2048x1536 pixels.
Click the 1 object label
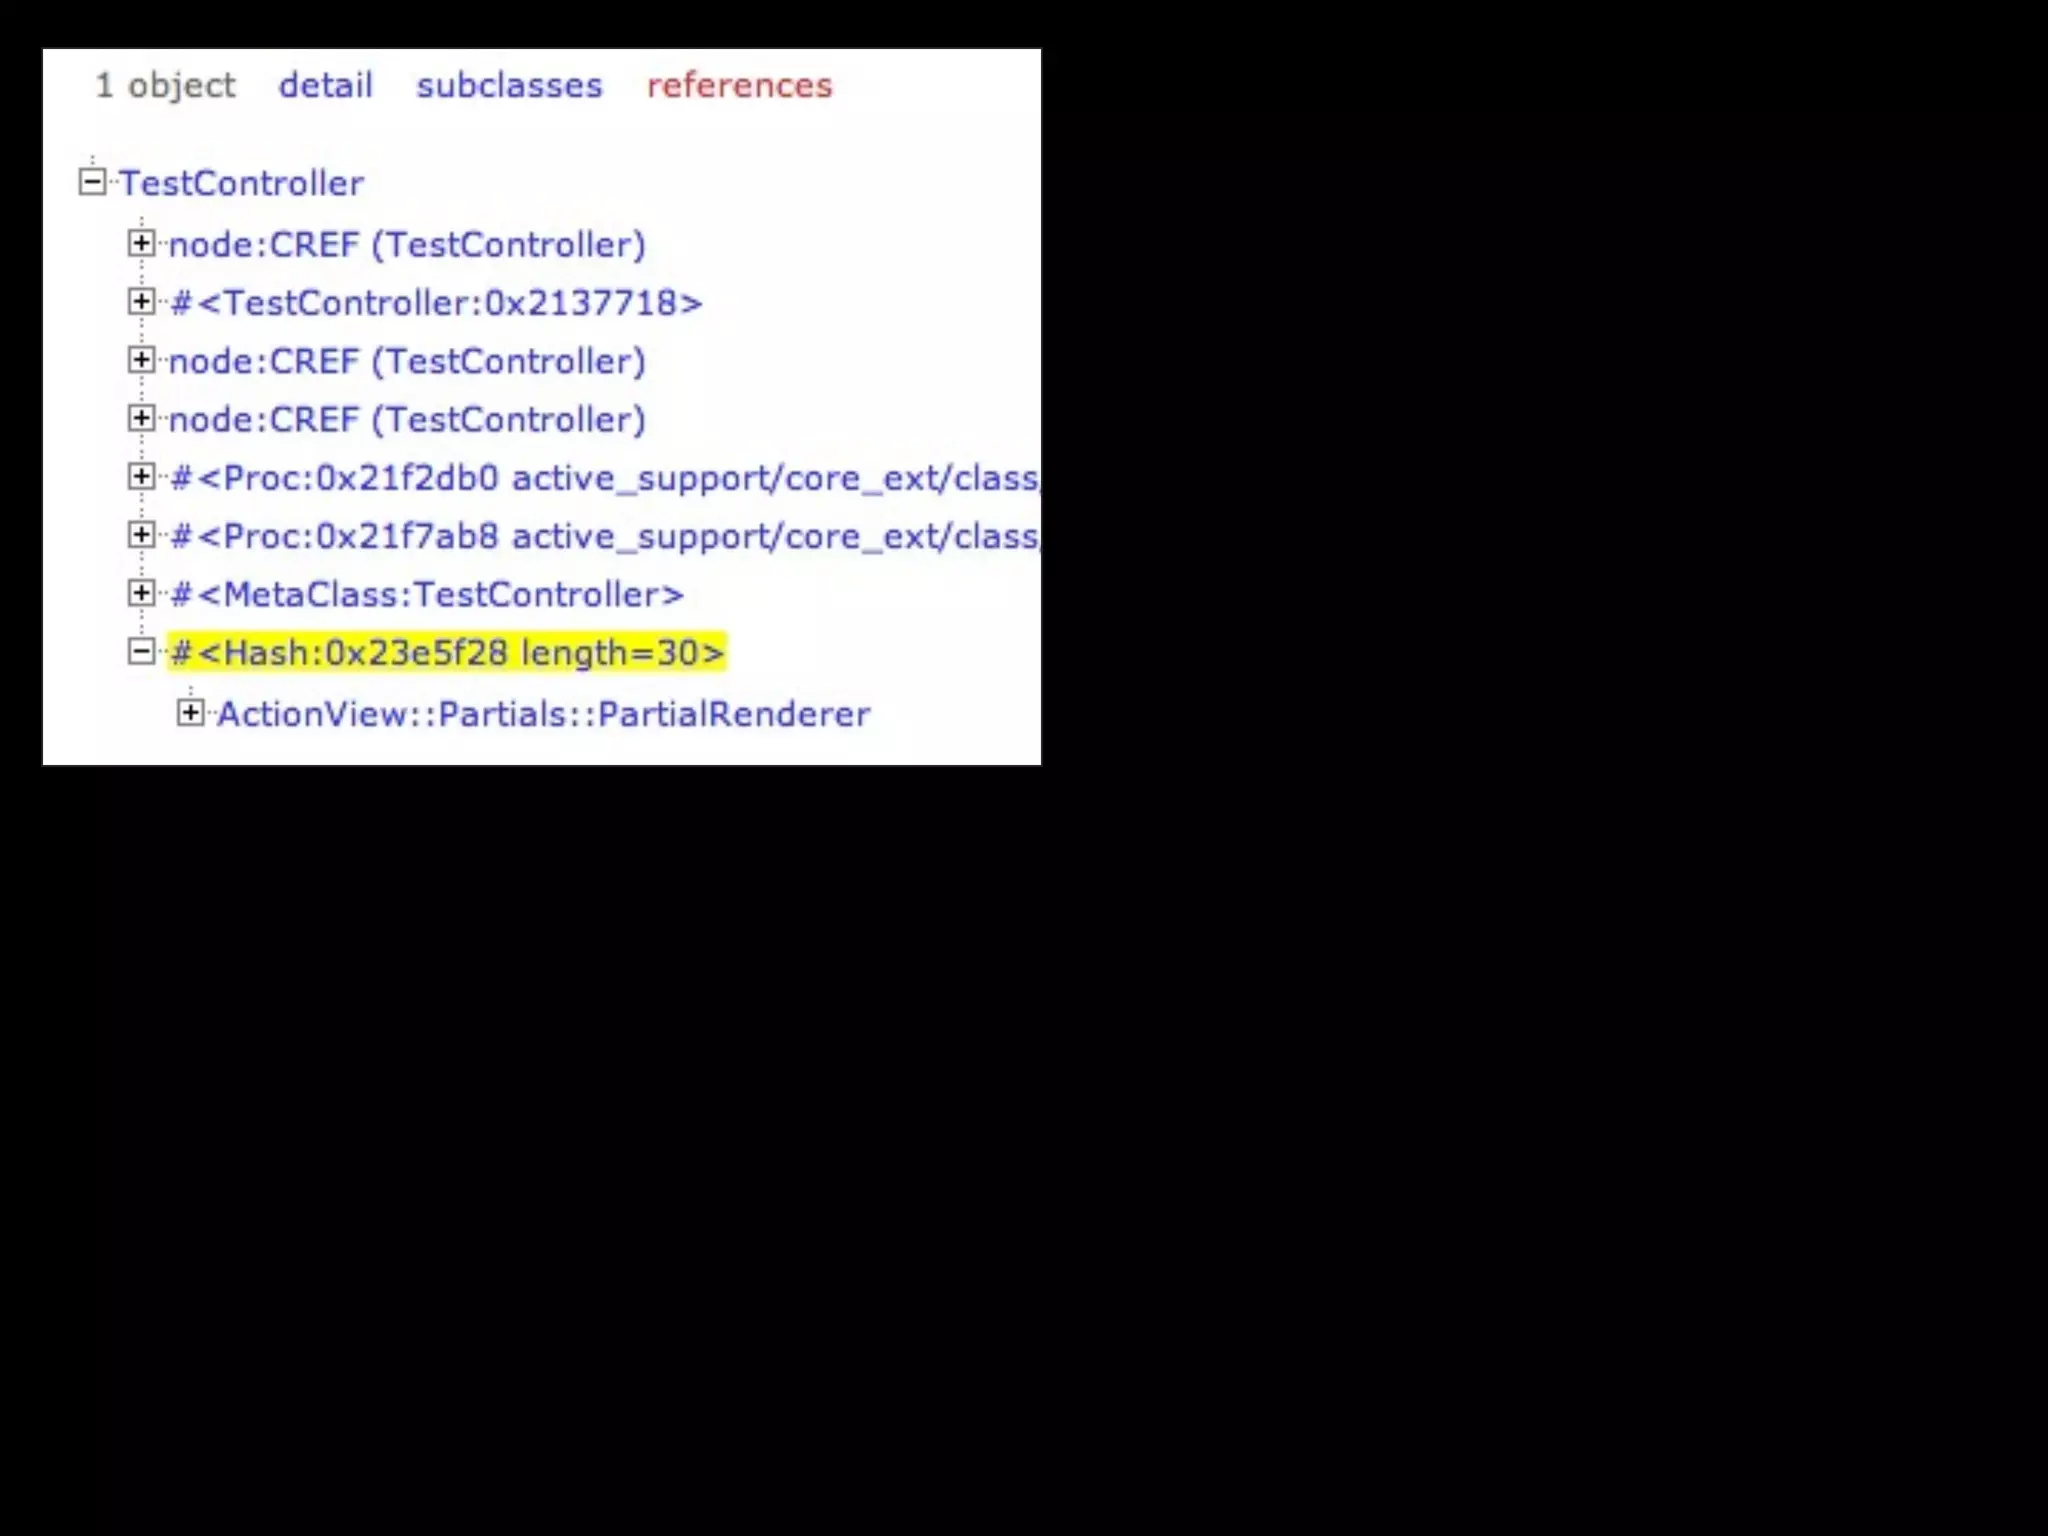[165, 86]
